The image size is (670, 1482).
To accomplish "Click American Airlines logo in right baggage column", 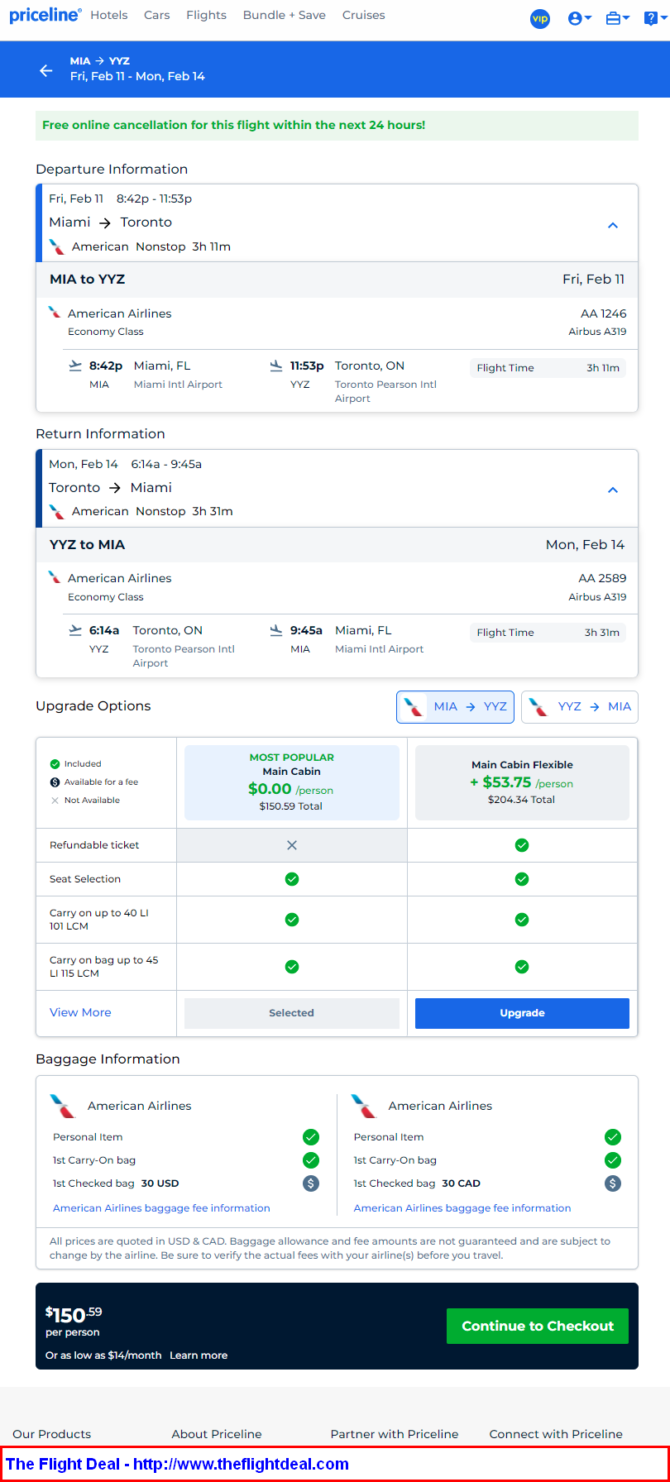I will point(364,1106).
